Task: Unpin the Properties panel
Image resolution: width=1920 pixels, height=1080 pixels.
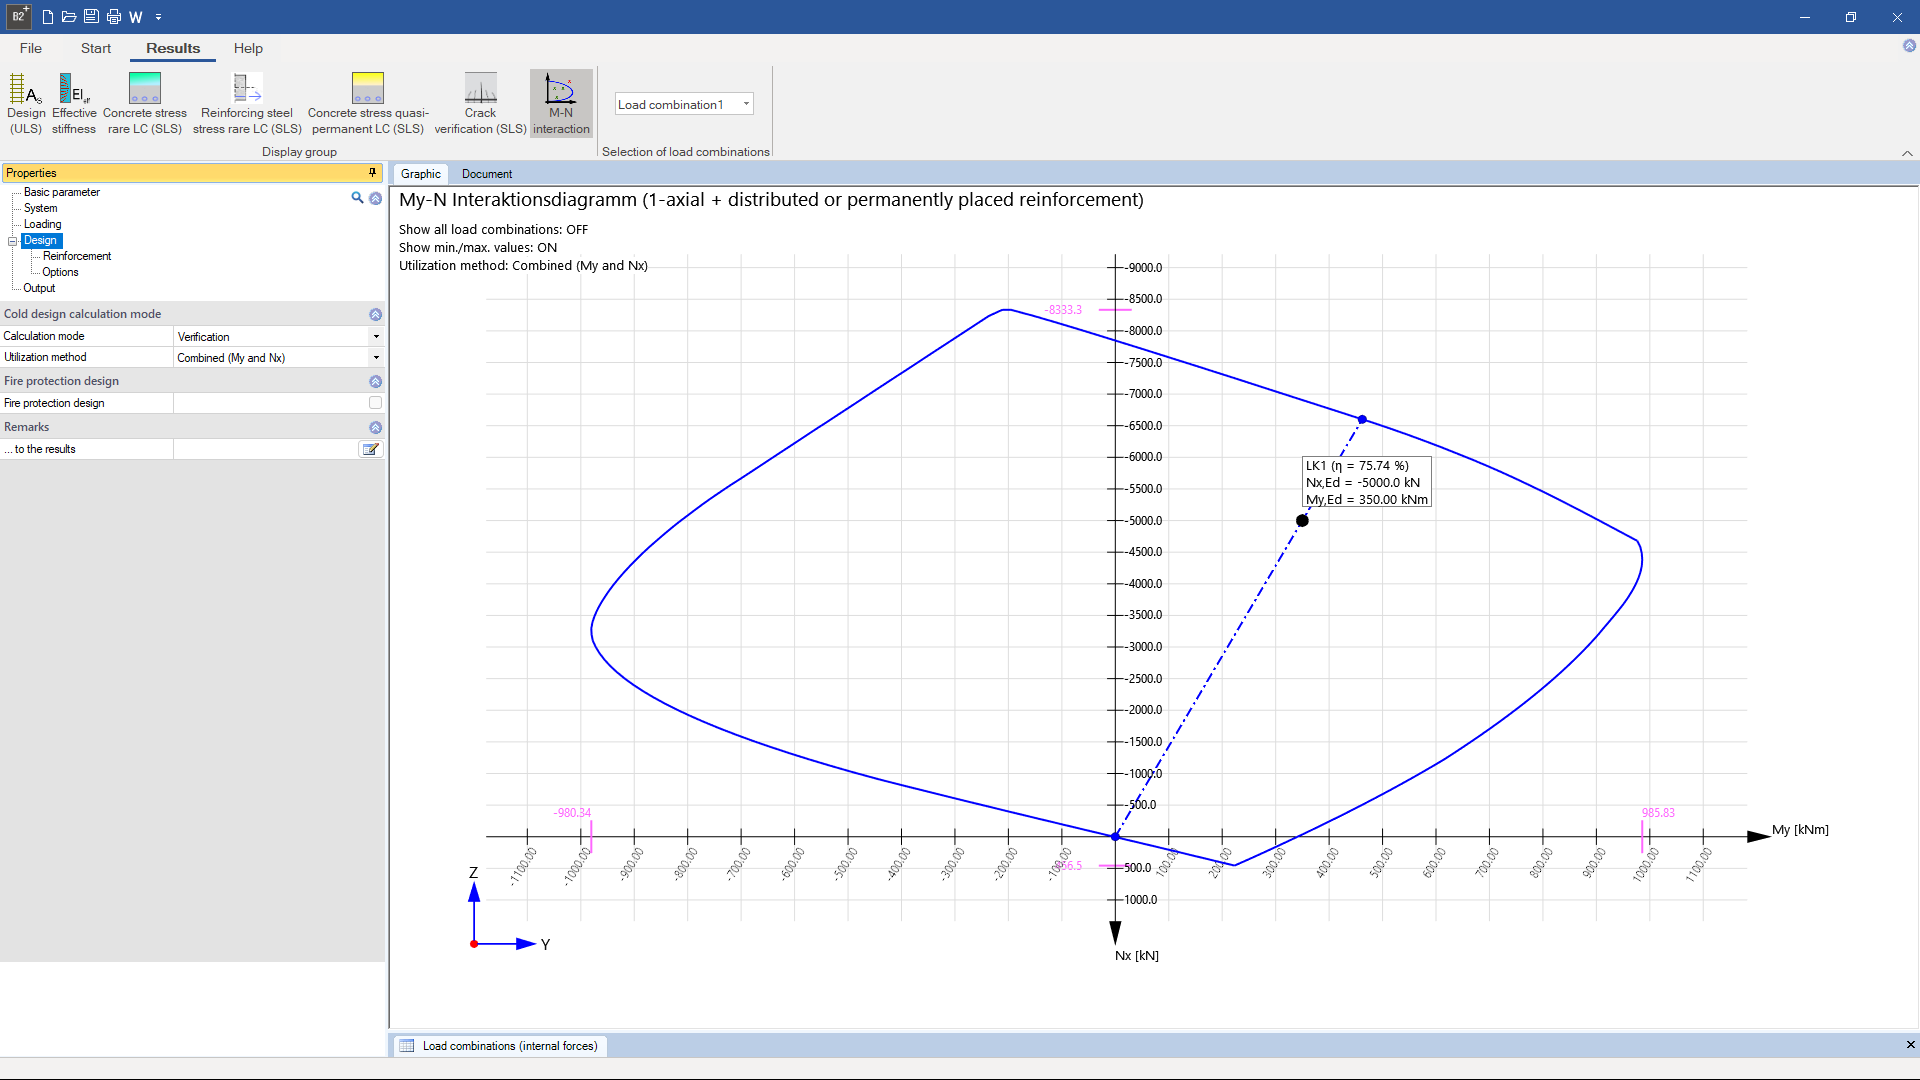Action: [372, 172]
